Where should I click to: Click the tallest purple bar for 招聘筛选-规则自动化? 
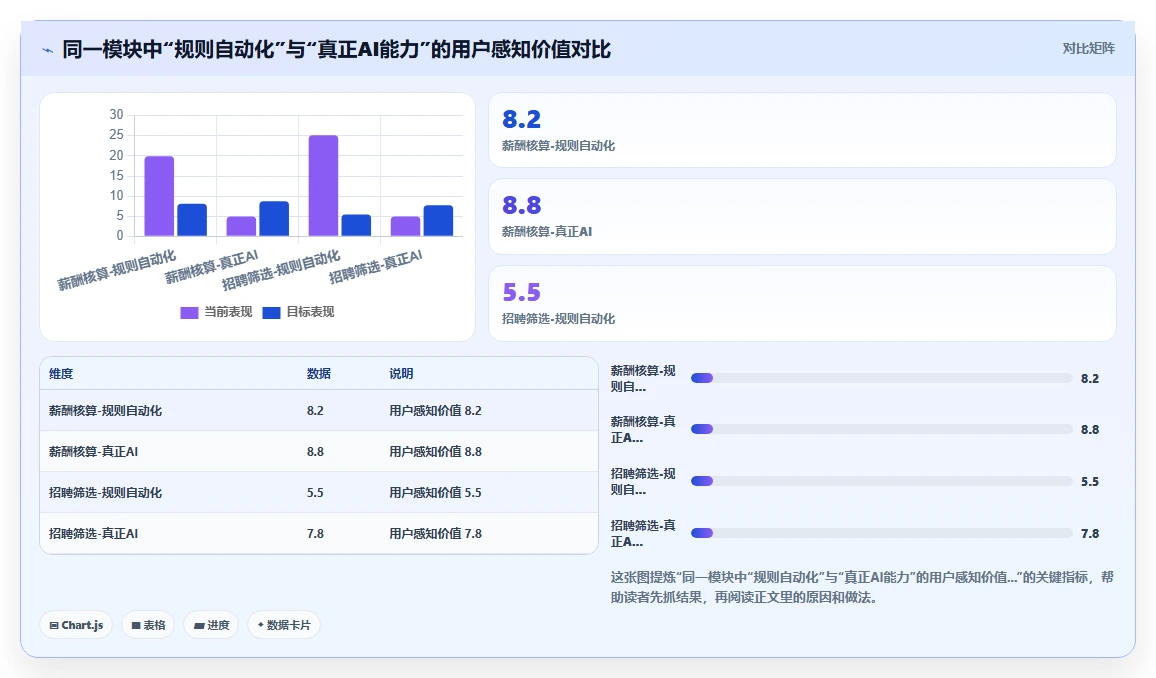click(x=323, y=186)
